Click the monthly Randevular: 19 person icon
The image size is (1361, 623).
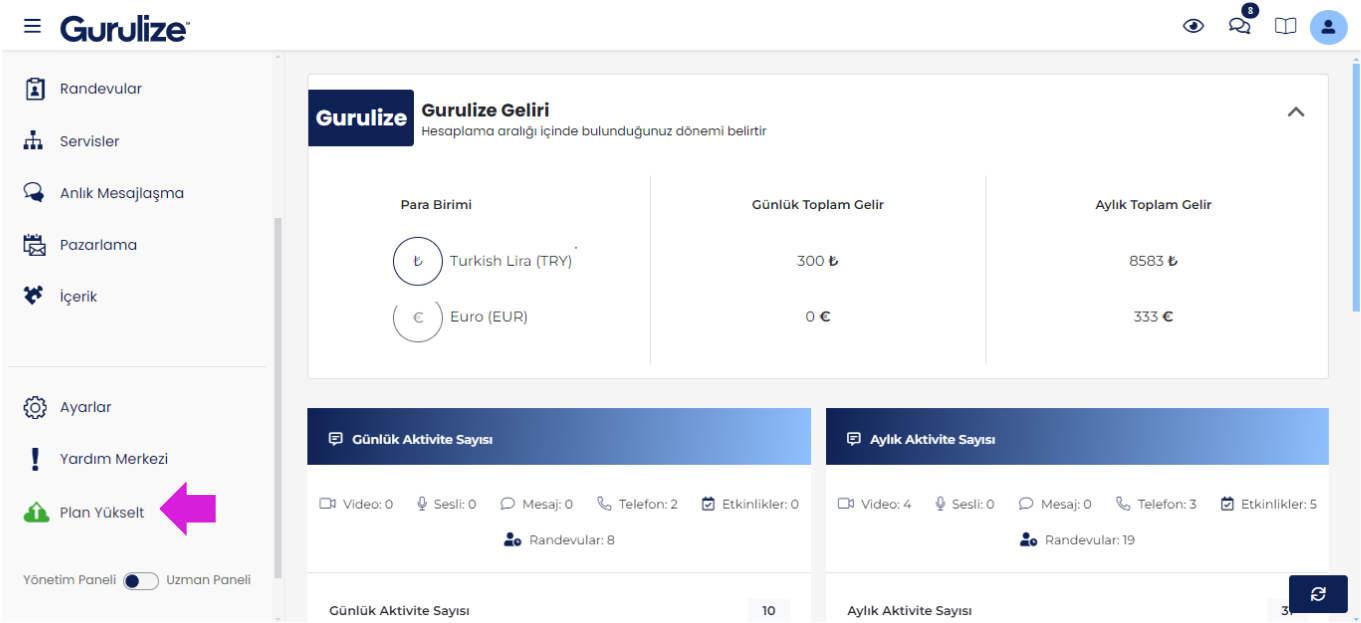tap(1029, 540)
